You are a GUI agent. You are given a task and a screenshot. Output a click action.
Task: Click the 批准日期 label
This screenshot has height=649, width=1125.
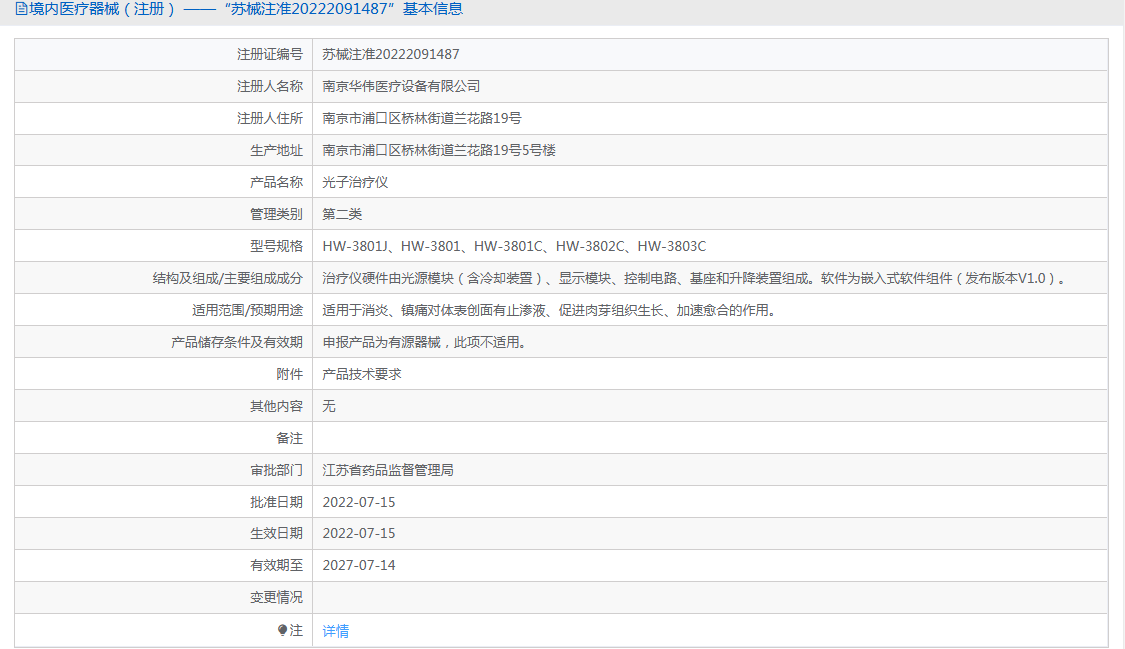(x=276, y=502)
